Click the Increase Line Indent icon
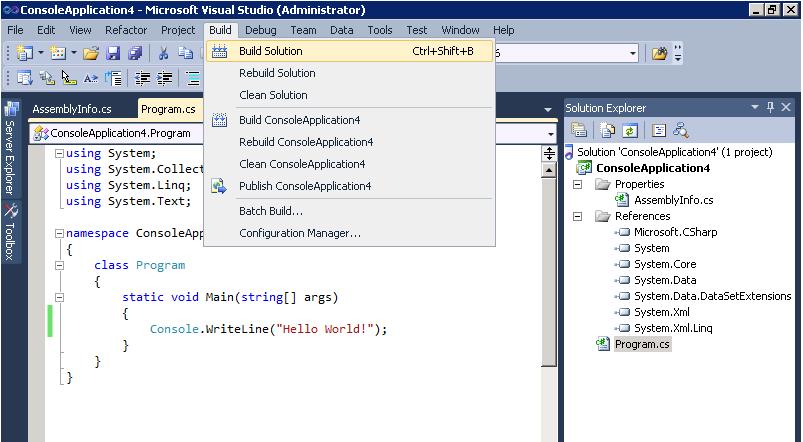803x442 pixels. [x=164, y=78]
